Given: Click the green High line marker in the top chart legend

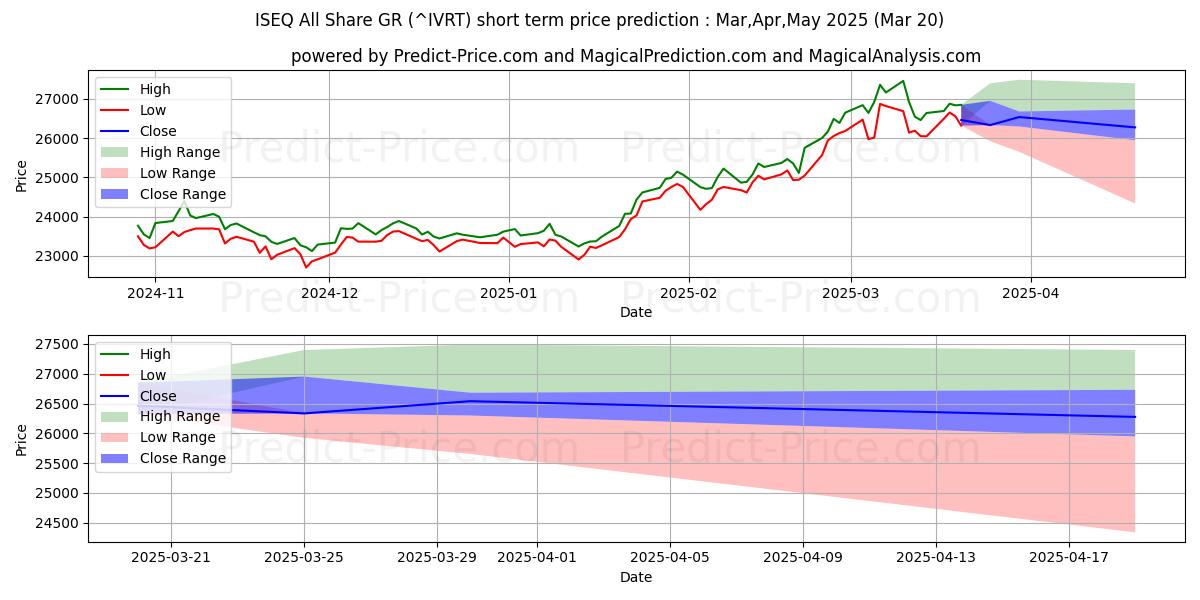Looking at the screenshot, I should coord(116,89).
